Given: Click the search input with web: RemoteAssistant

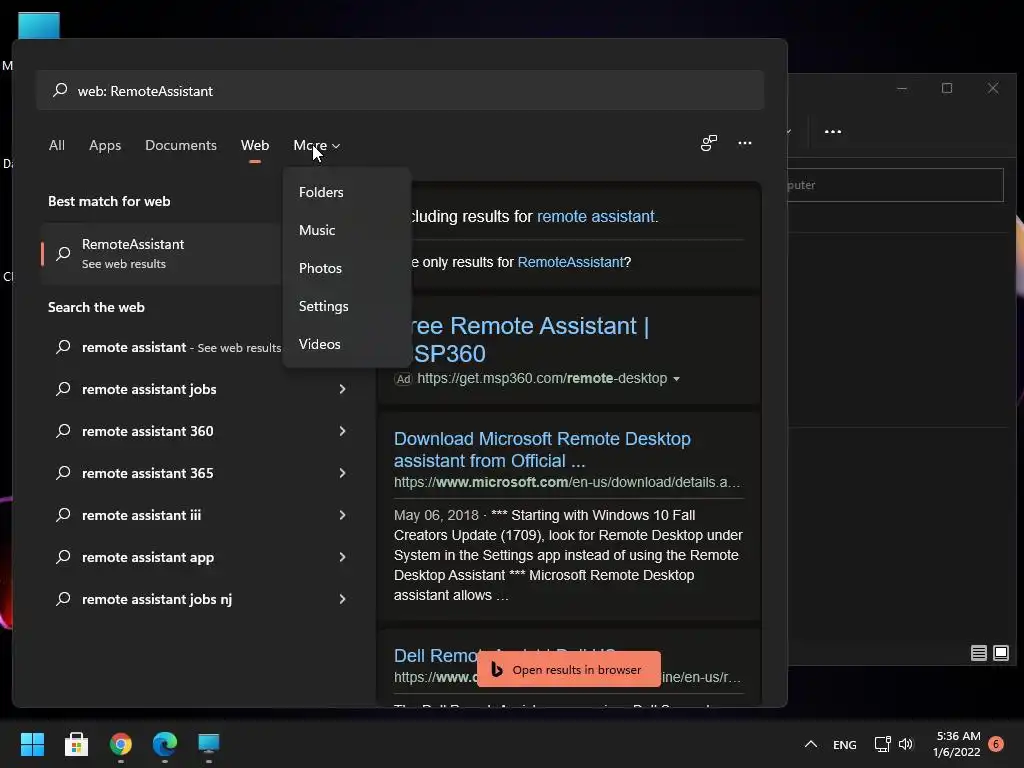Looking at the screenshot, I should tap(400, 90).
